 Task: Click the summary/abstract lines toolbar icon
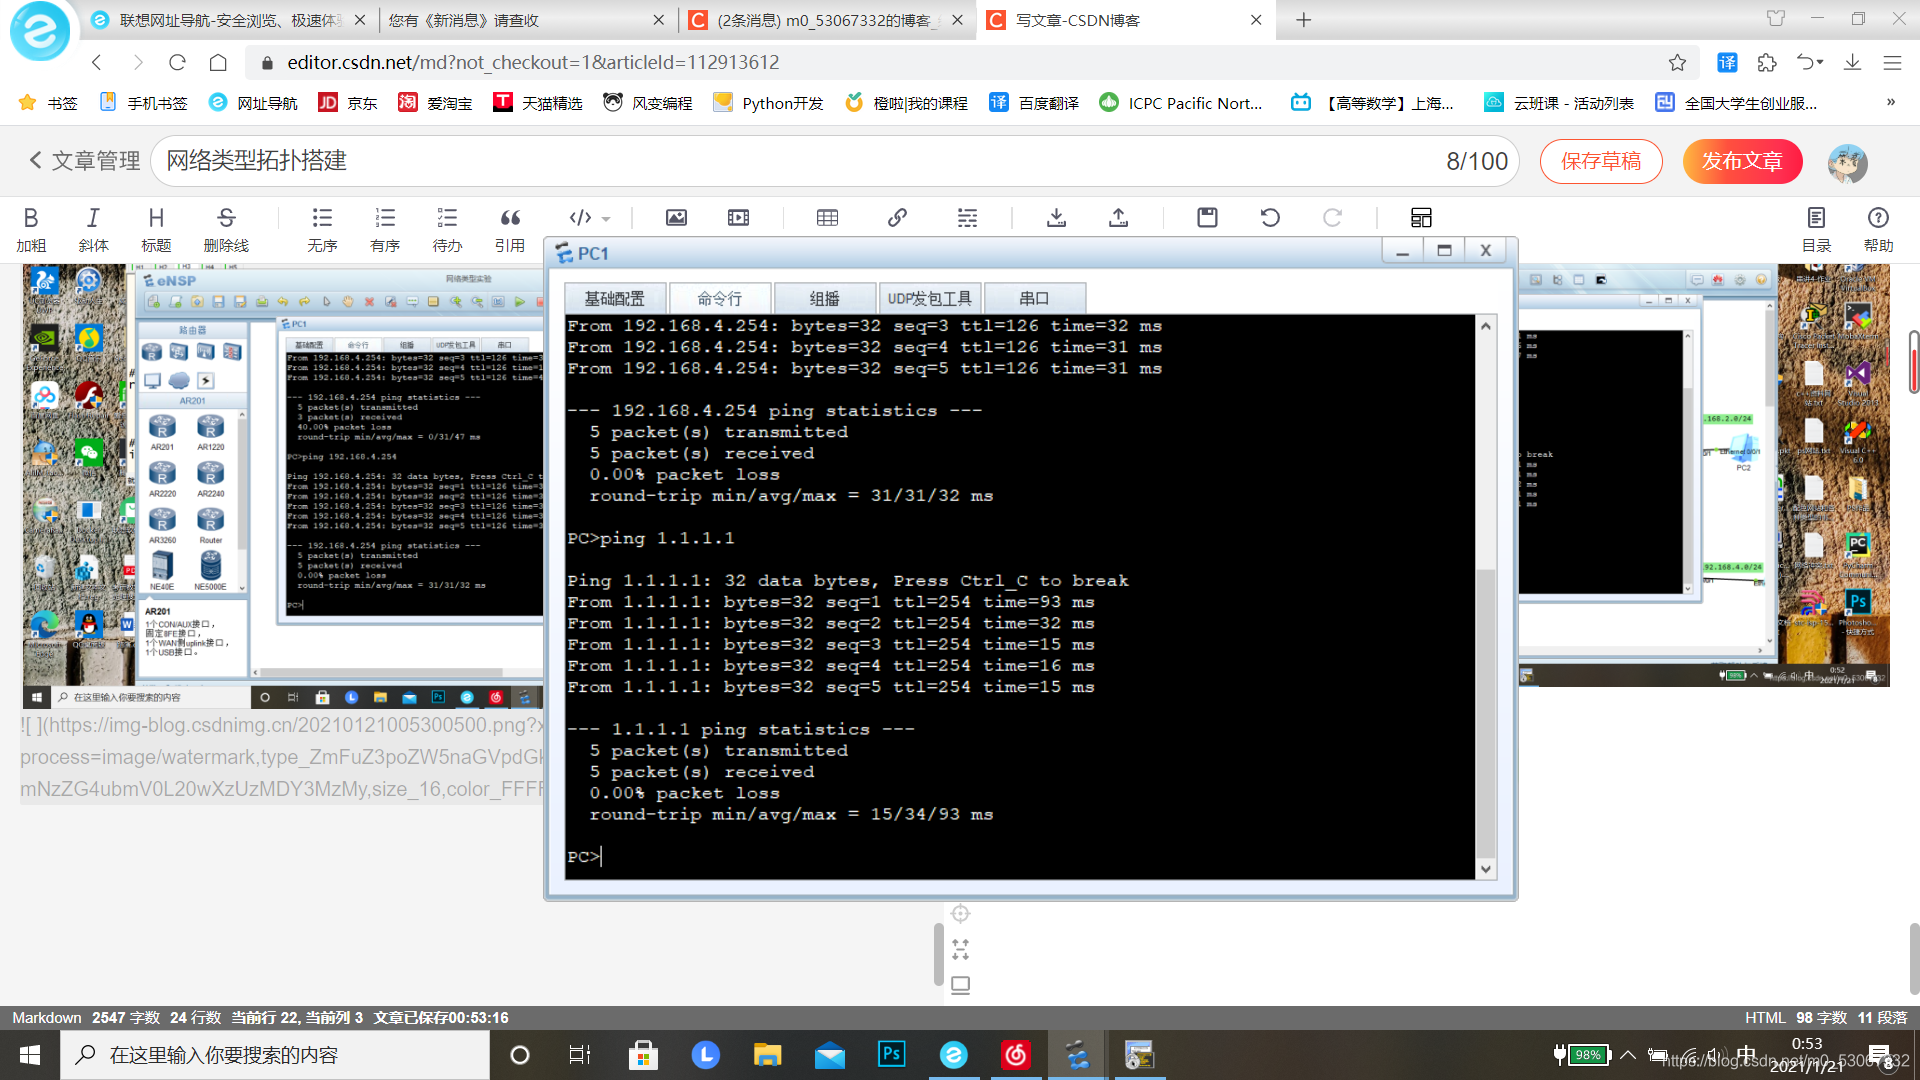[x=967, y=217]
